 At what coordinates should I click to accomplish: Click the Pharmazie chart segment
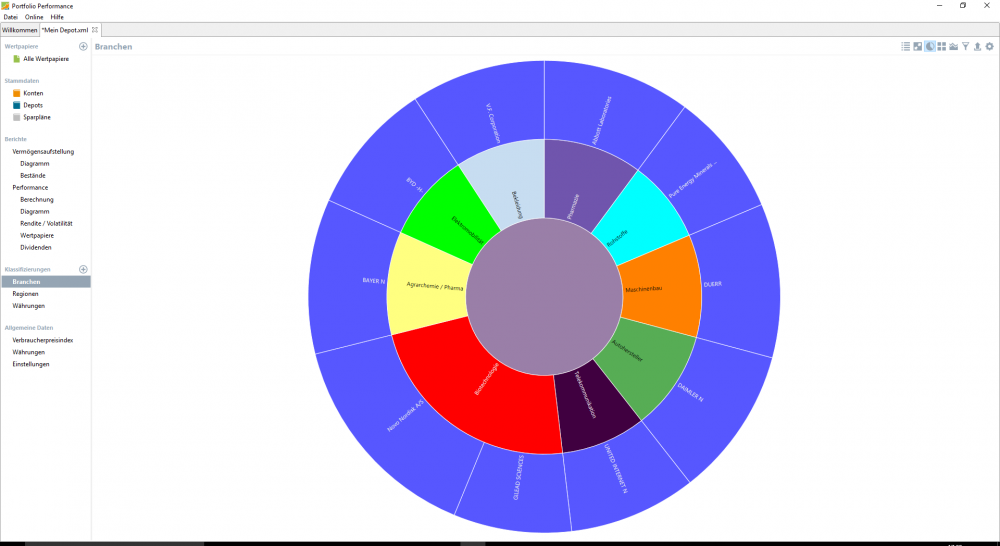[x=580, y=182]
